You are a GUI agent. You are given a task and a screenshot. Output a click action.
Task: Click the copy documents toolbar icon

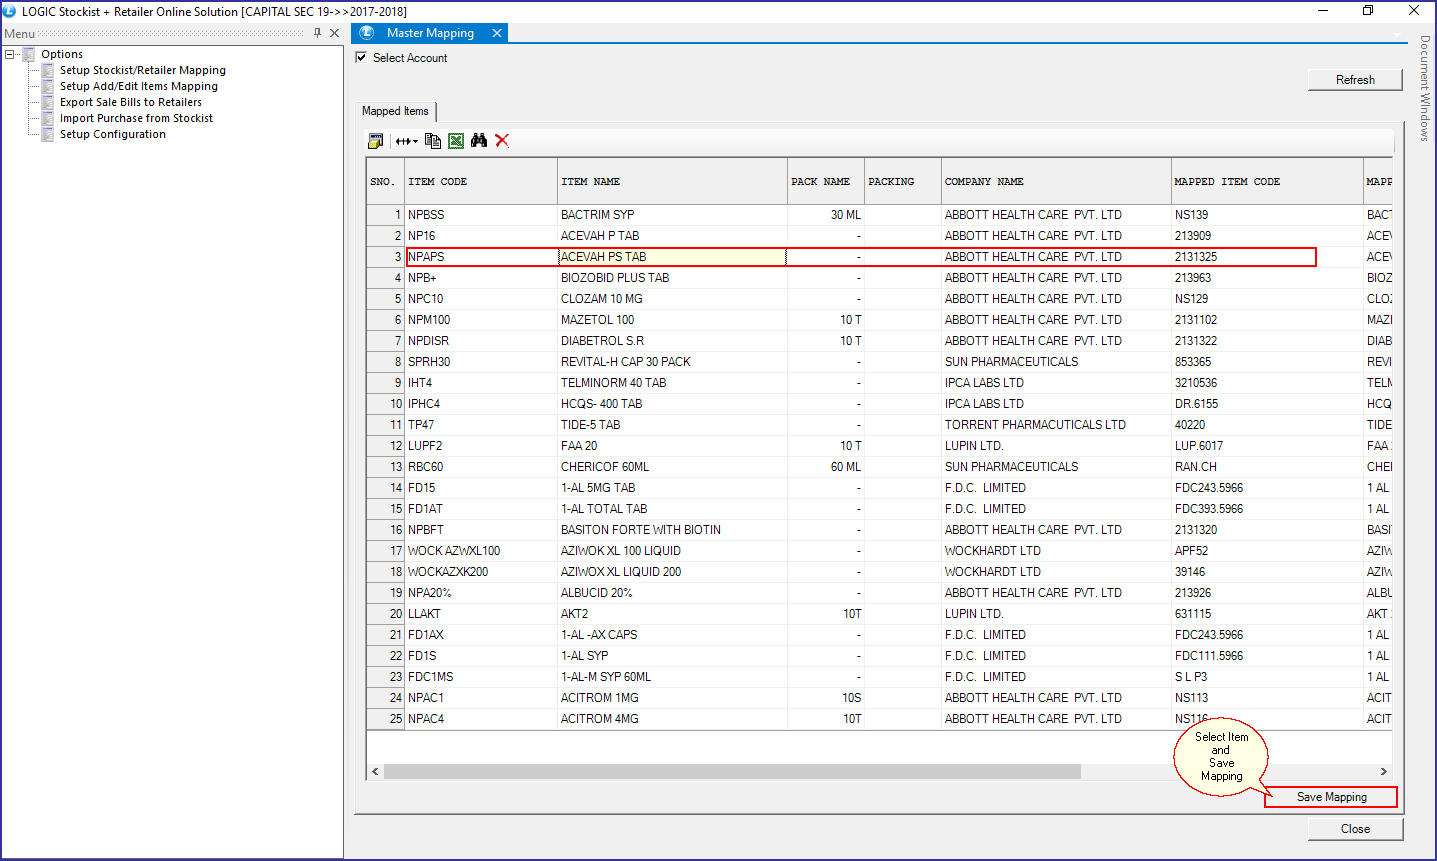[433, 141]
